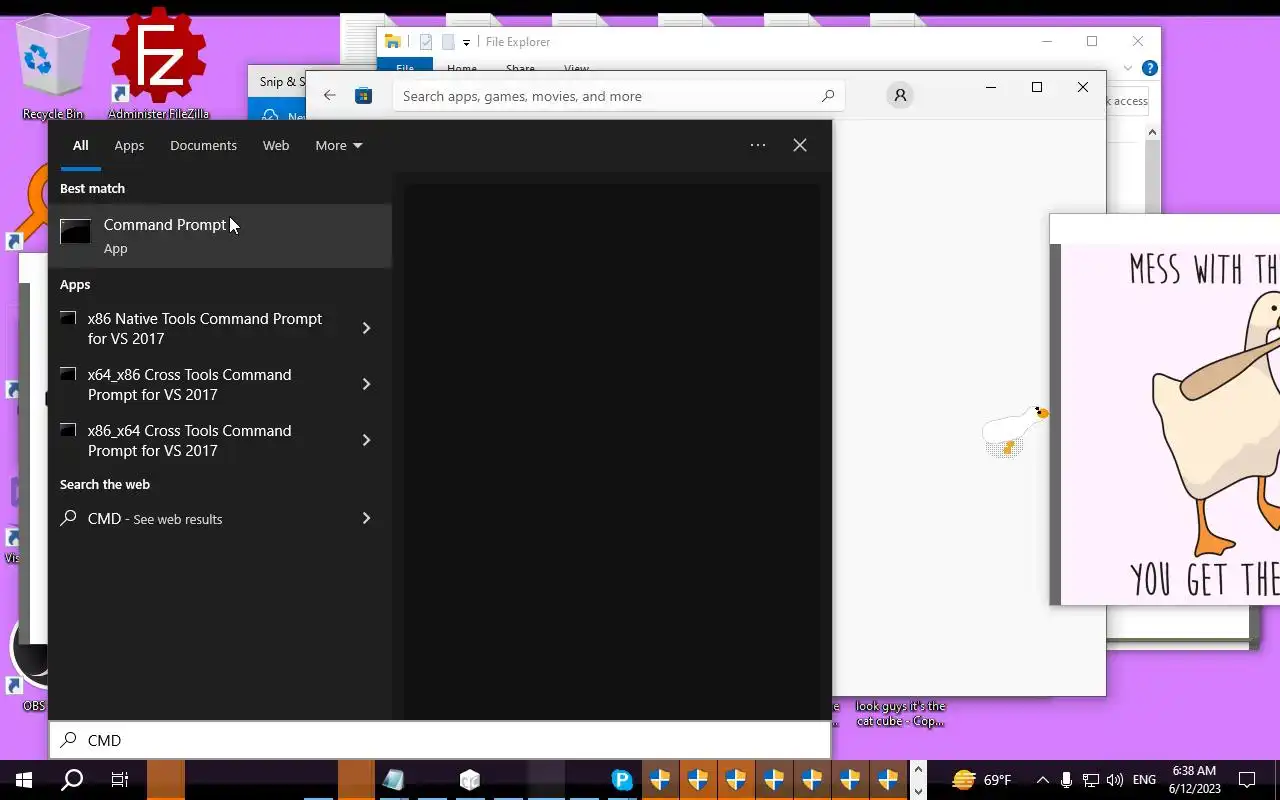Select the cat cube desktop file
The image size is (1280, 800).
click(x=900, y=713)
